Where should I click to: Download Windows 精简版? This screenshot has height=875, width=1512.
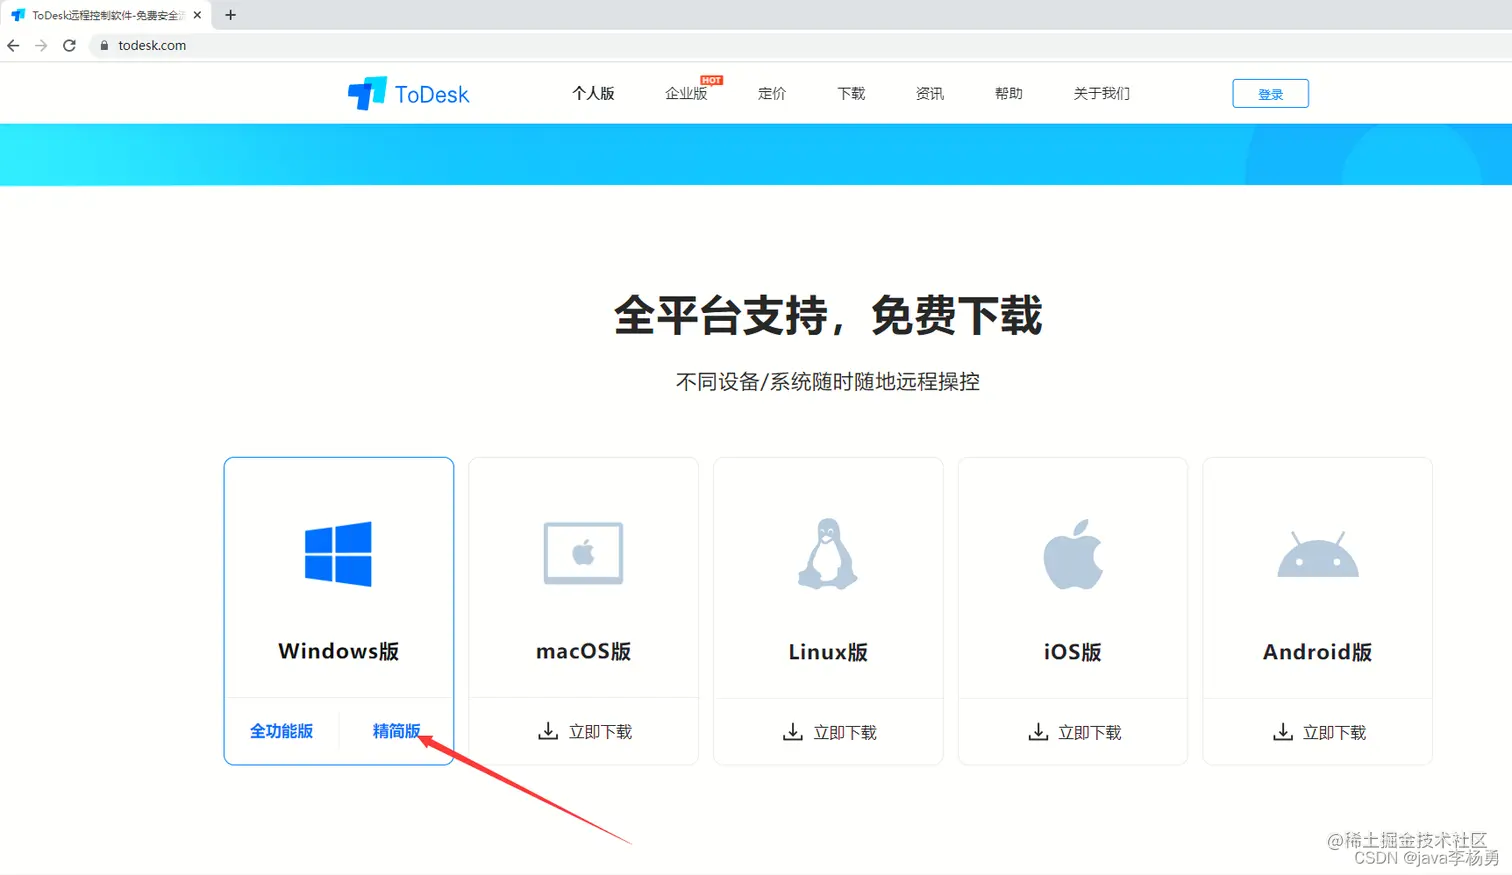point(396,731)
